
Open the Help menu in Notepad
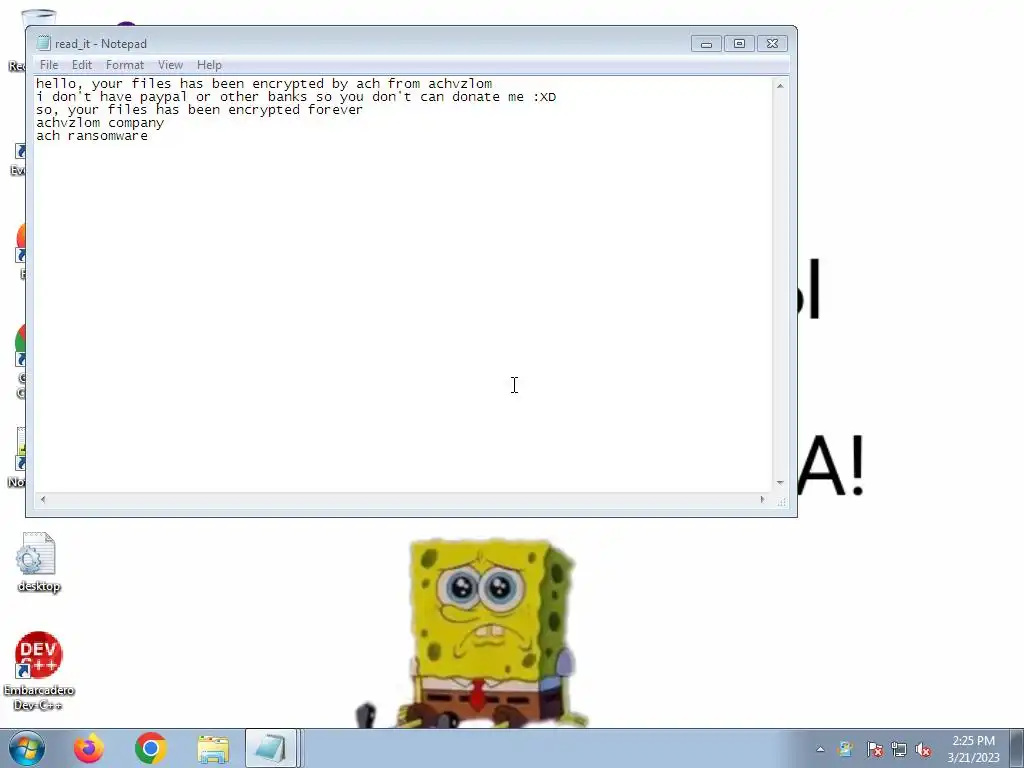[x=209, y=65]
